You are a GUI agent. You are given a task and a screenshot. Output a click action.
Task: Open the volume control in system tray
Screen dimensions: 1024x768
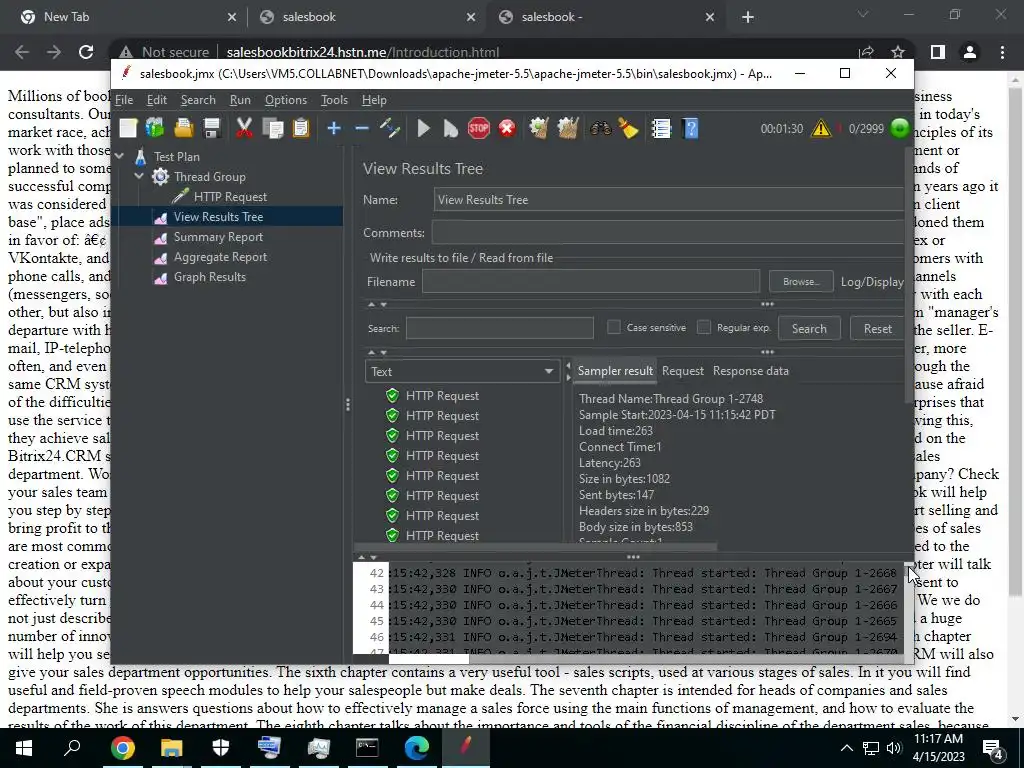pyautogui.click(x=893, y=748)
